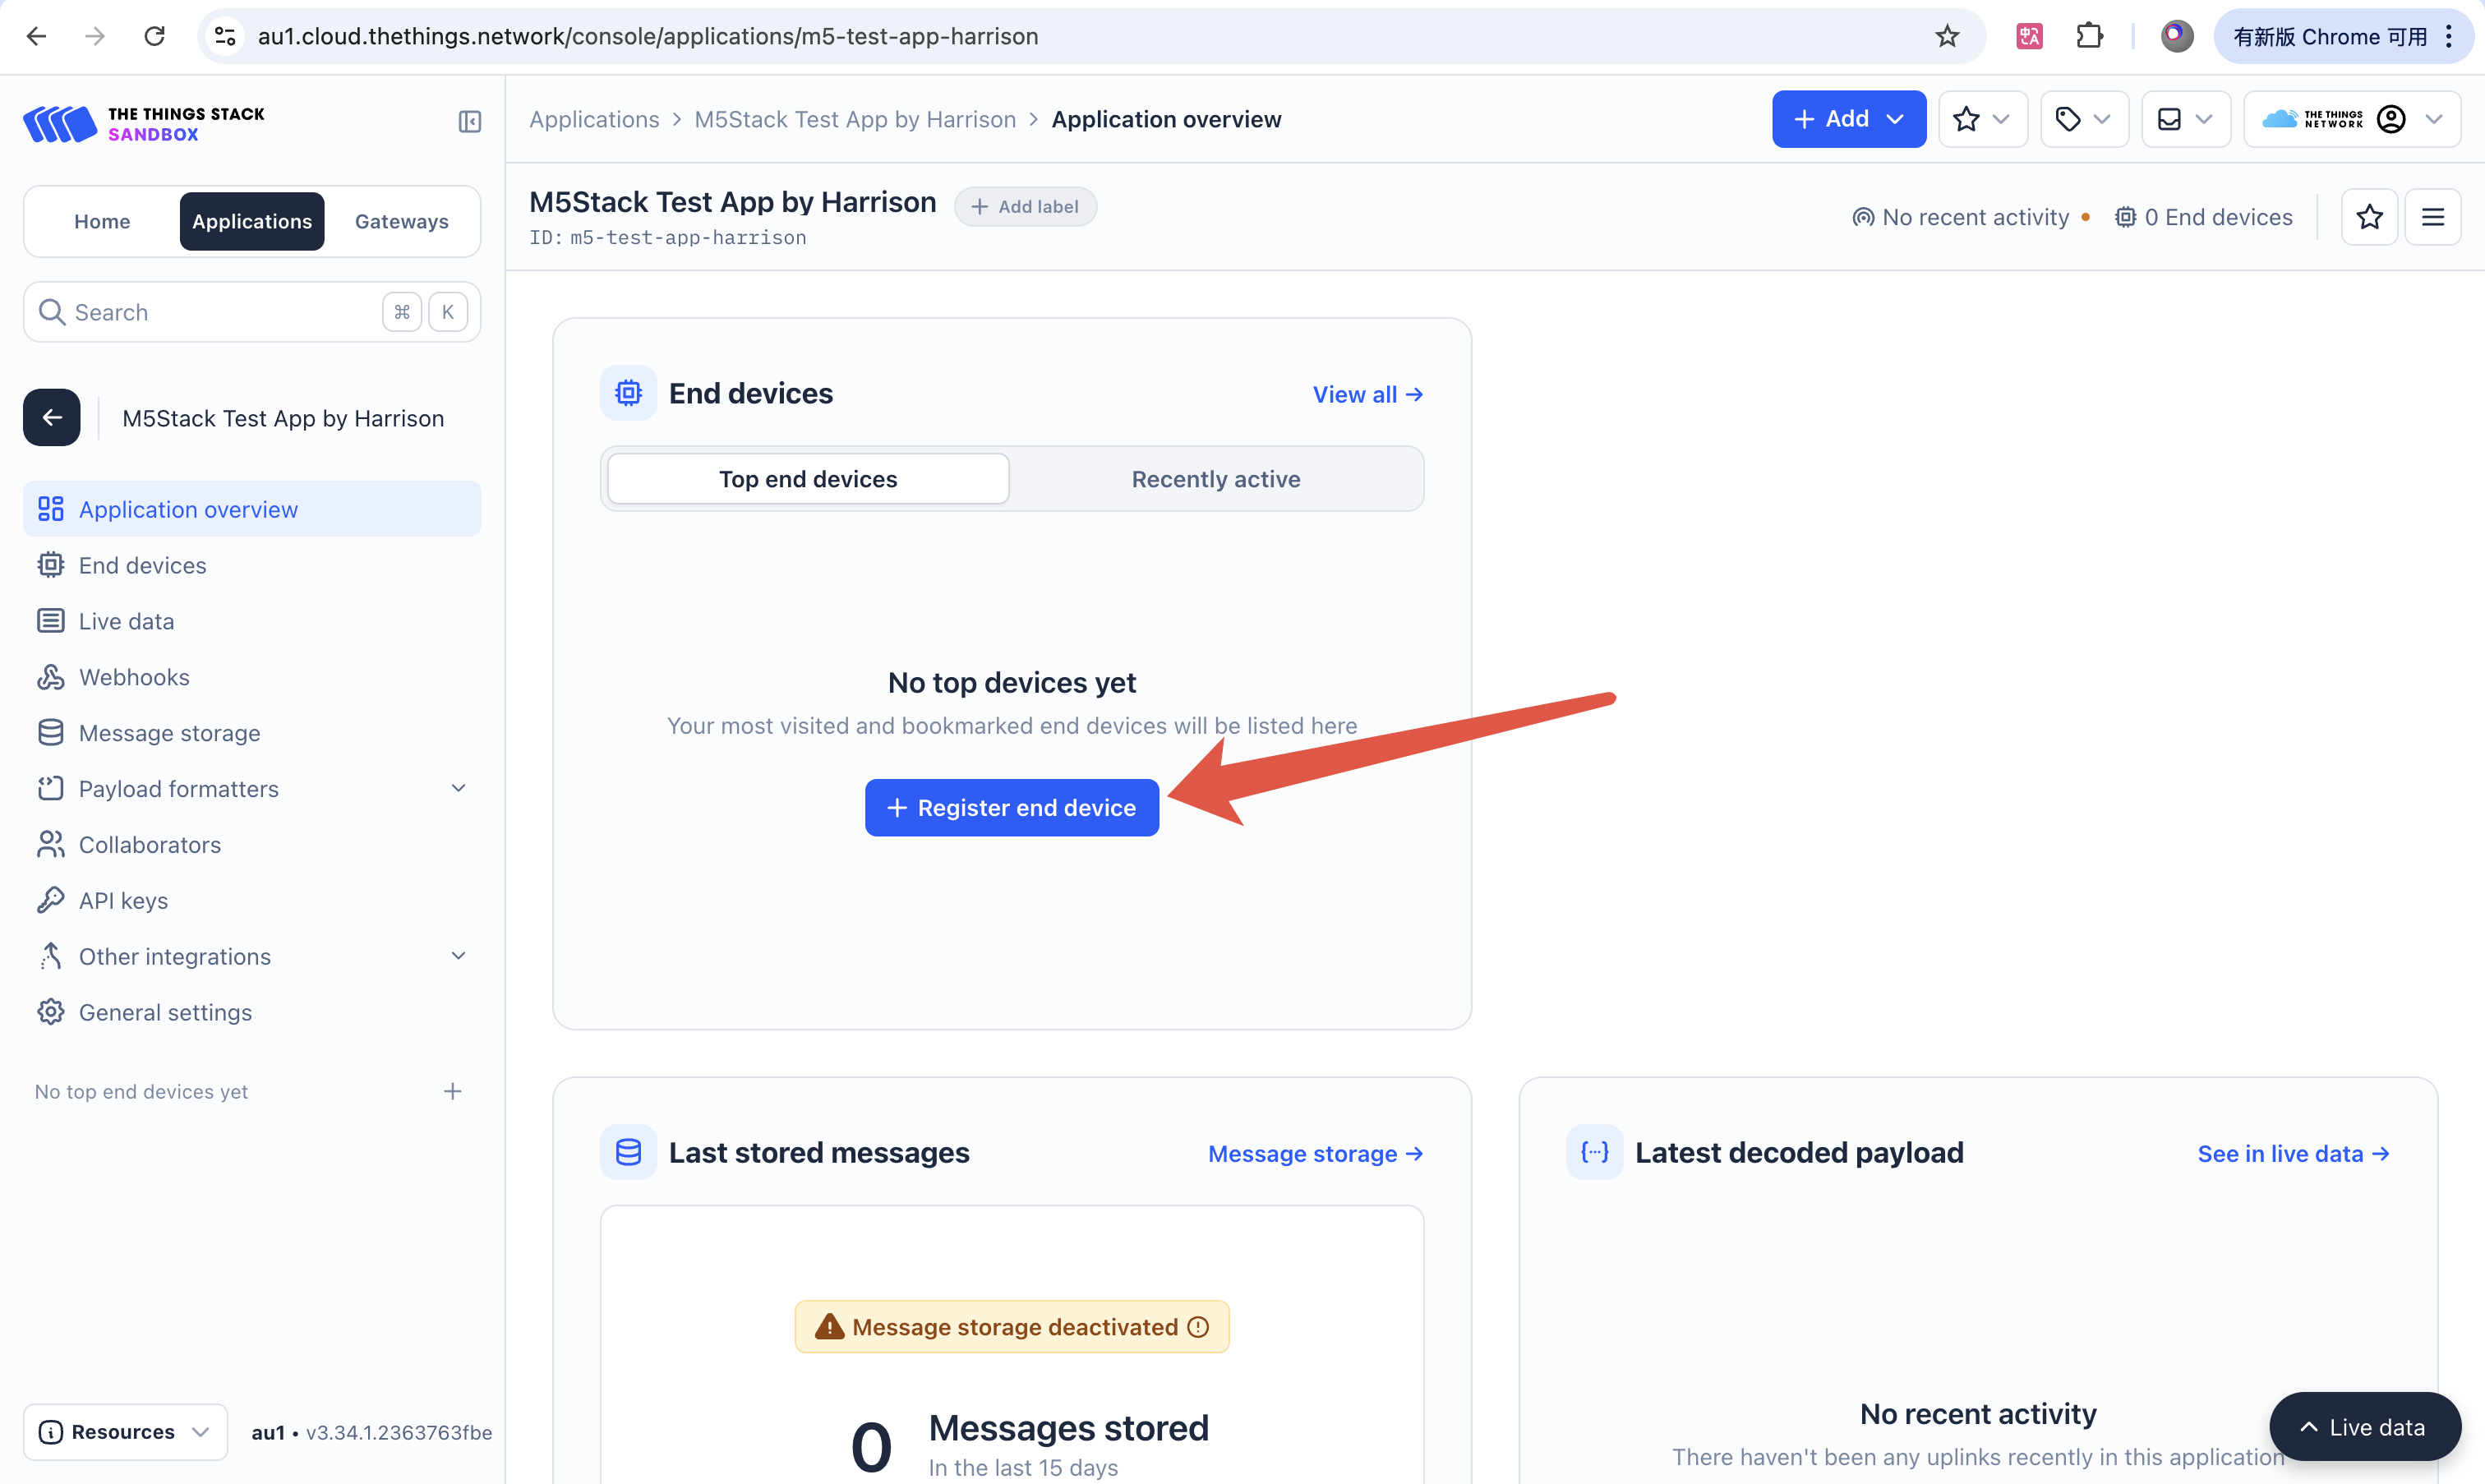Image resolution: width=2485 pixels, height=1484 pixels.
Task: Open the bookmarks star dropdown
Action: (x=1983, y=119)
